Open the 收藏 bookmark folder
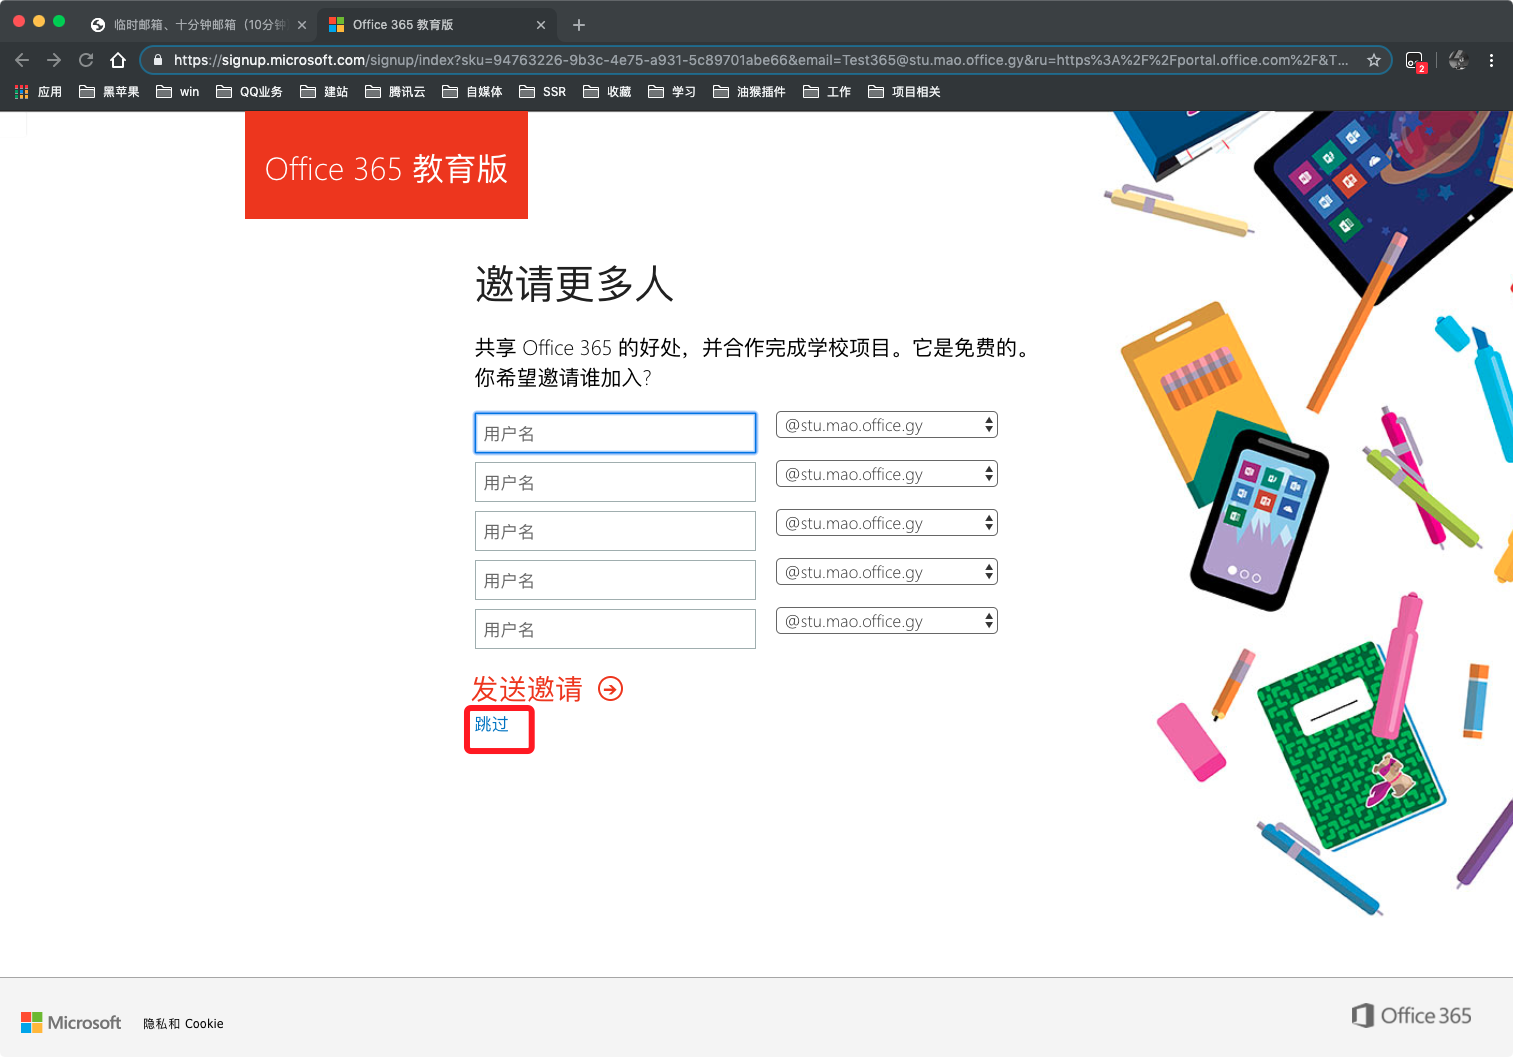The image size is (1513, 1057). click(607, 92)
